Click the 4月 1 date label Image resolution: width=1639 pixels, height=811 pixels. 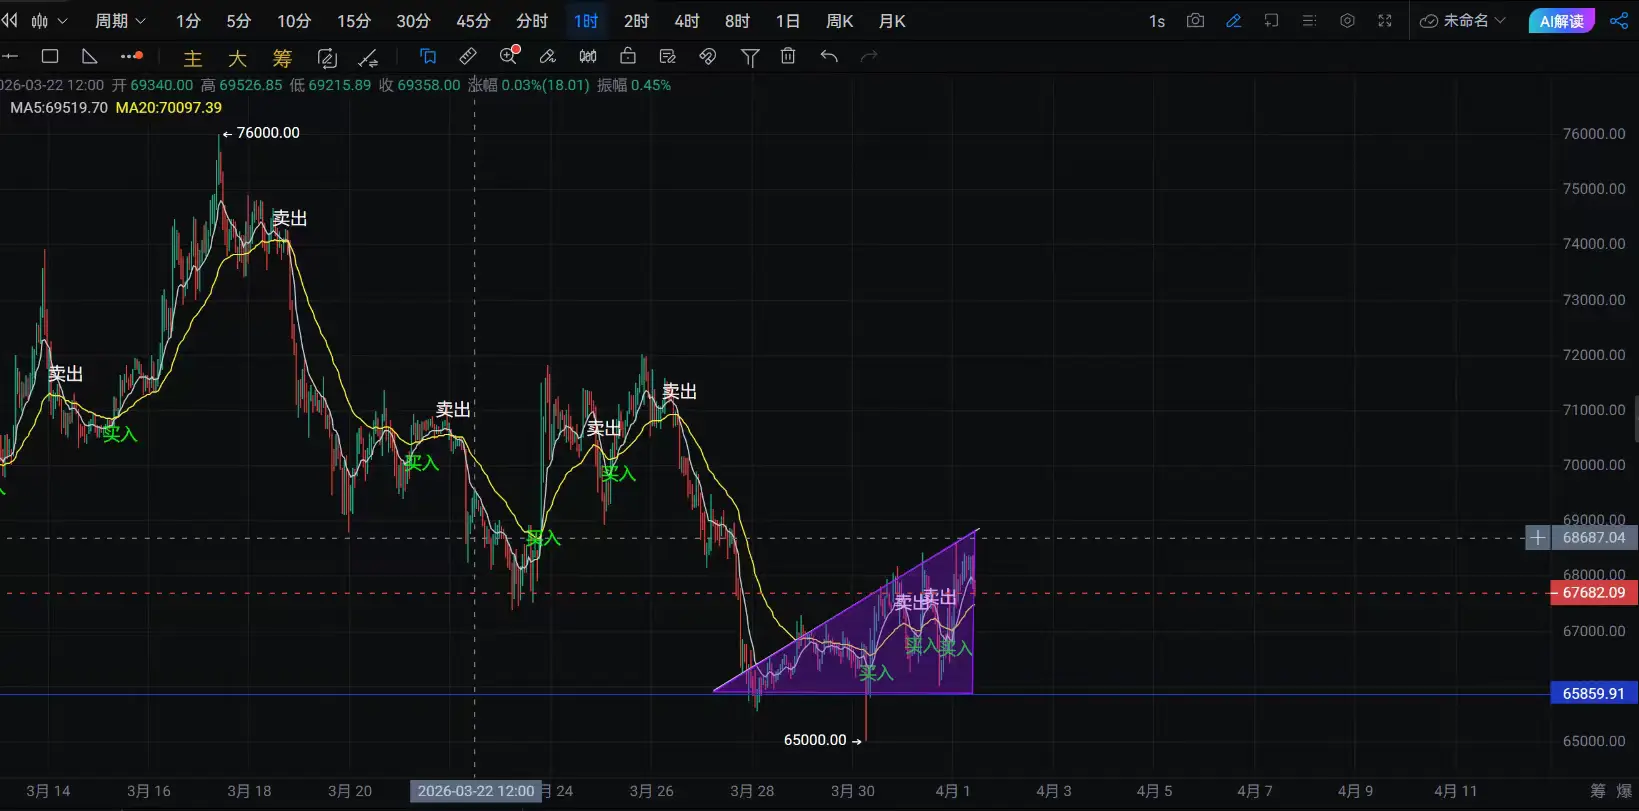(953, 791)
